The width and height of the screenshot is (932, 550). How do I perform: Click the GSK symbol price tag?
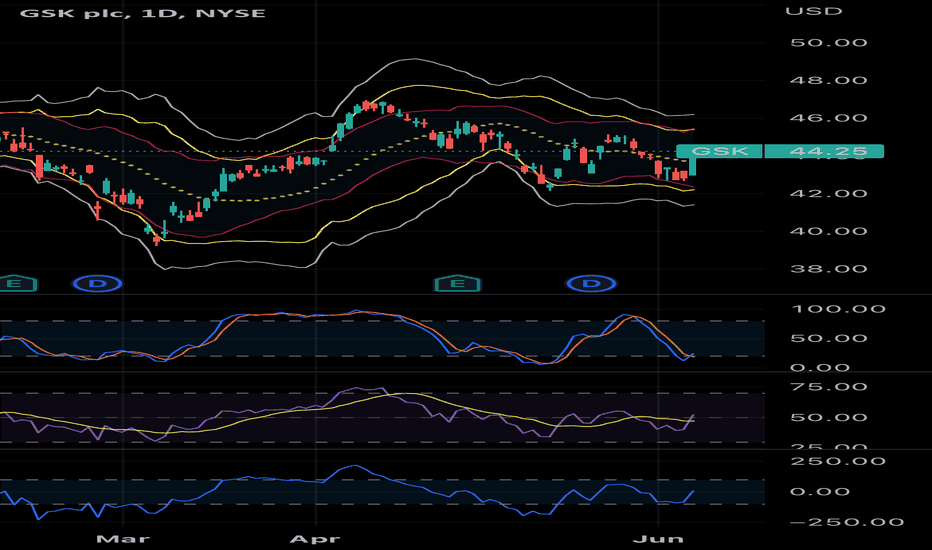(719, 151)
